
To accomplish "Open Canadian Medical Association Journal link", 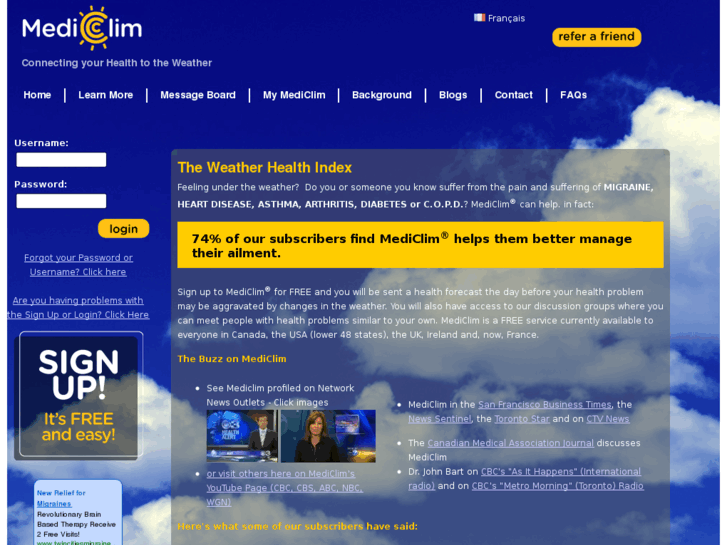I will (x=510, y=443).
